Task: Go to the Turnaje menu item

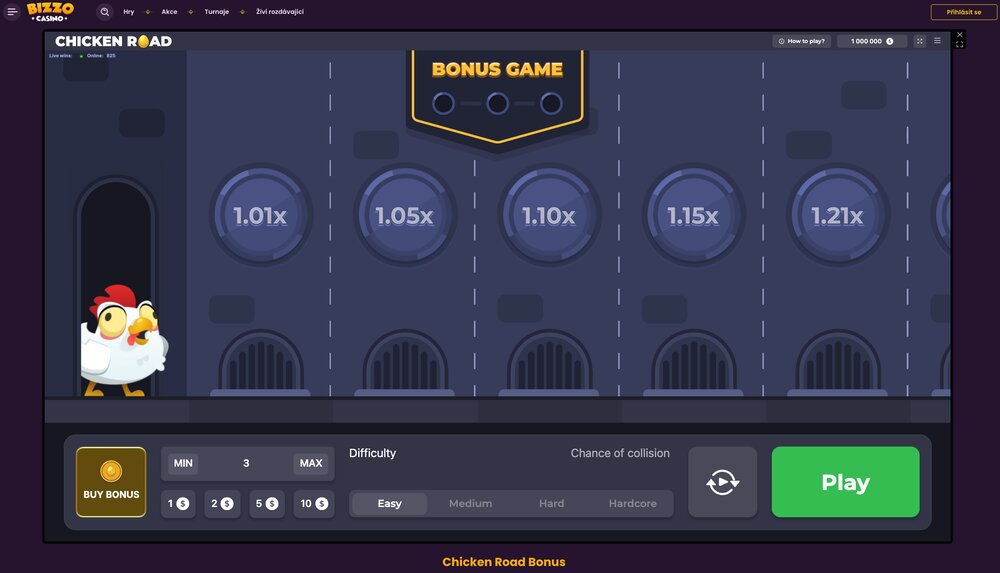Action: [x=216, y=12]
